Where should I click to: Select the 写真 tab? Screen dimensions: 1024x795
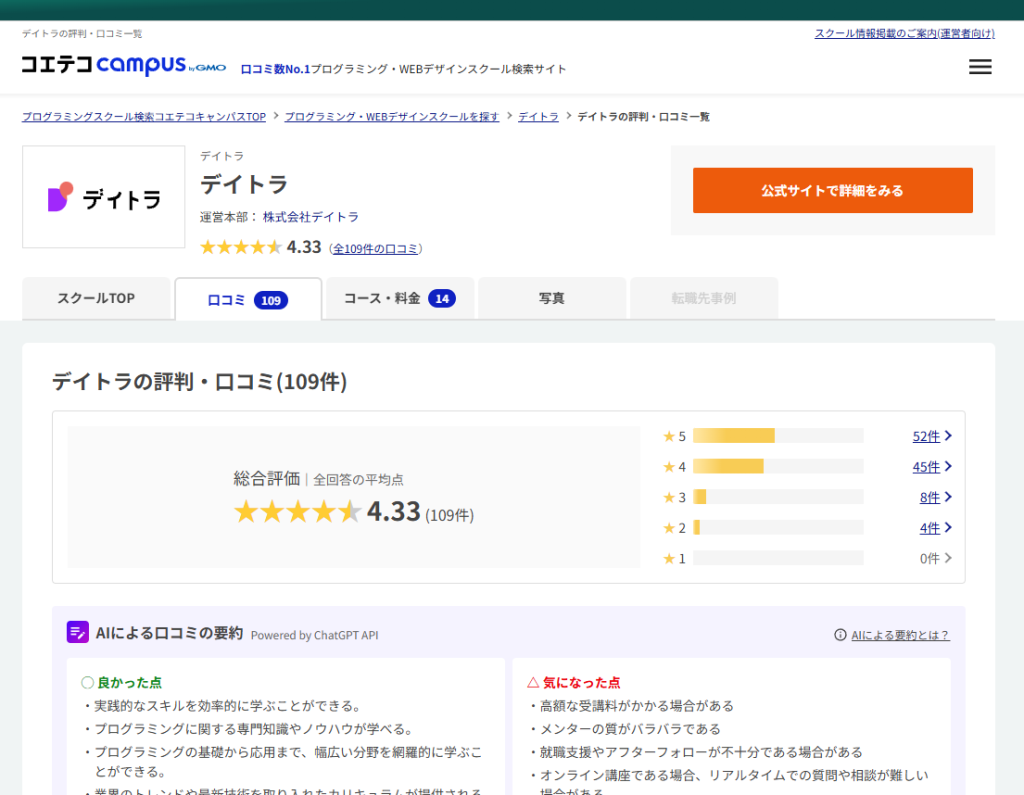[x=552, y=298]
